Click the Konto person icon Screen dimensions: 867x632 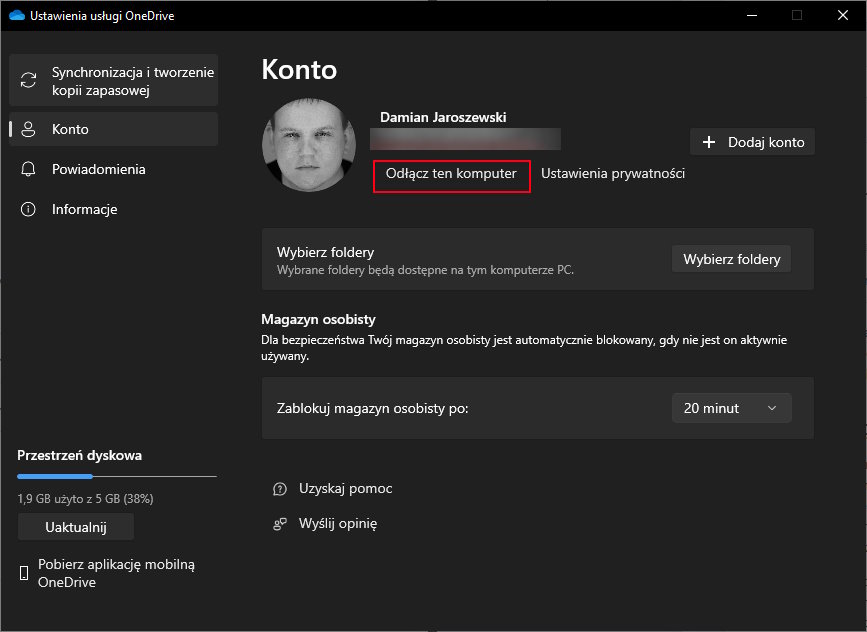click(x=29, y=129)
